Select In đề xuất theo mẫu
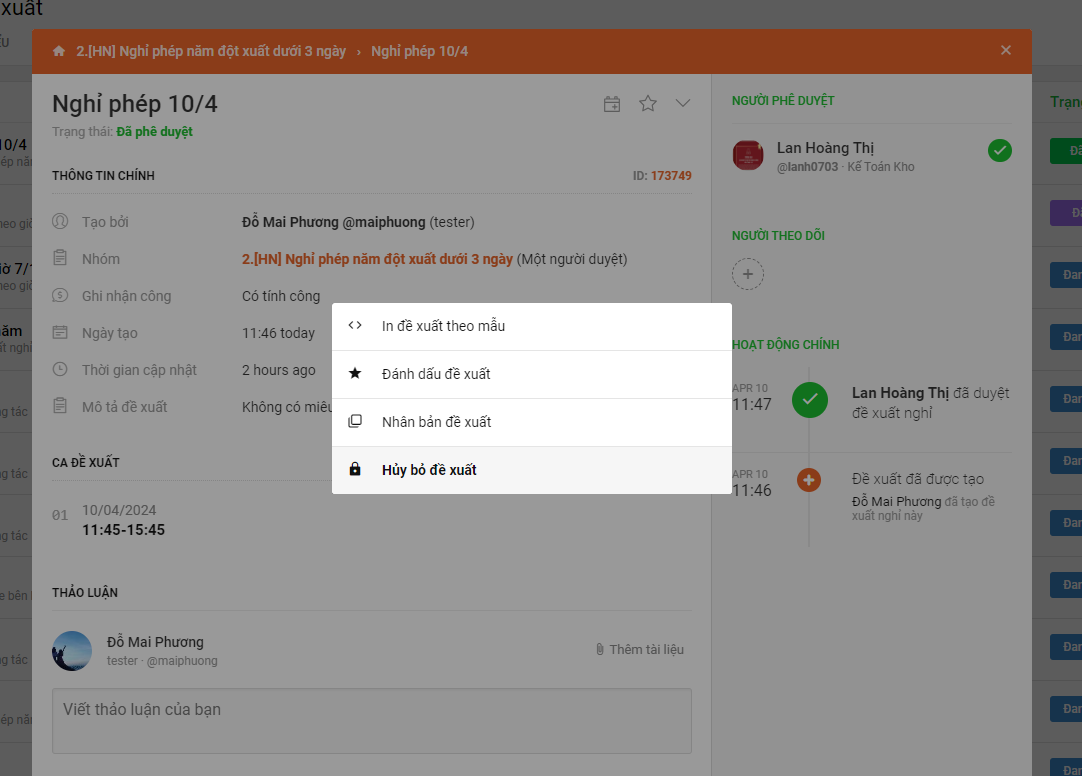The height and width of the screenshot is (776, 1082). tap(531, 326)
